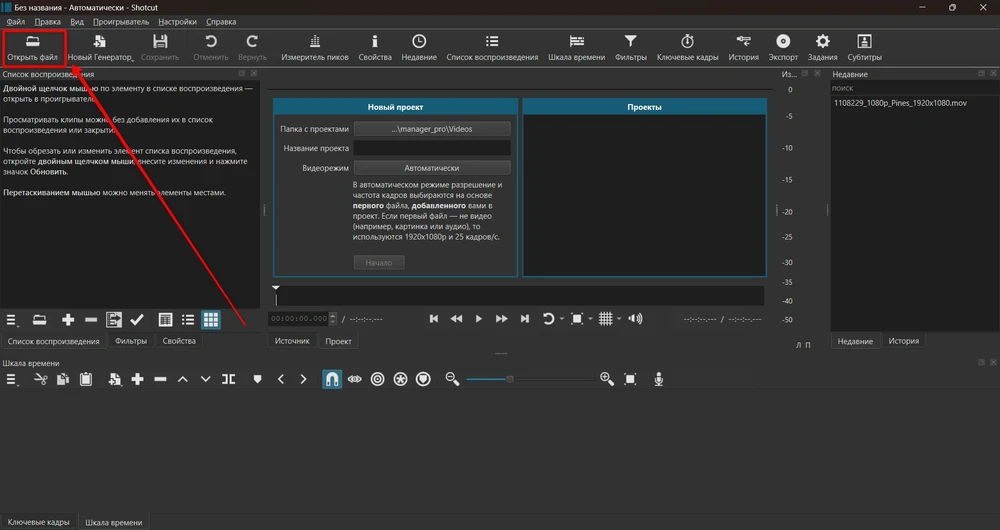The image size is (1000, 530).
Task: Lift the clip with timeline up-arrow icon
Action: [182, 379]
